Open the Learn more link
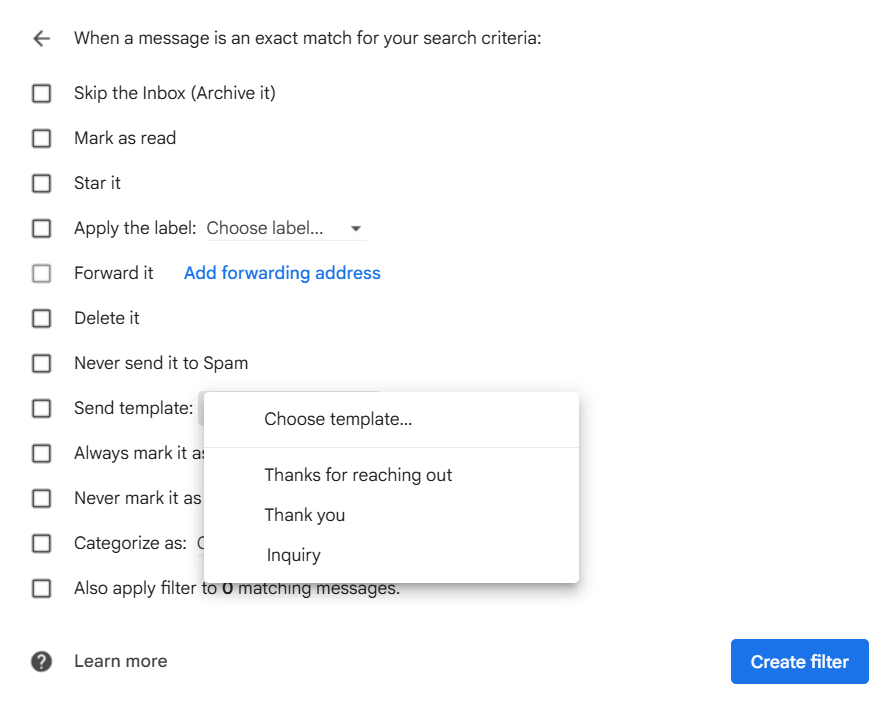The height and width of the screenshot is (709, 894). (x=120, y=661)
